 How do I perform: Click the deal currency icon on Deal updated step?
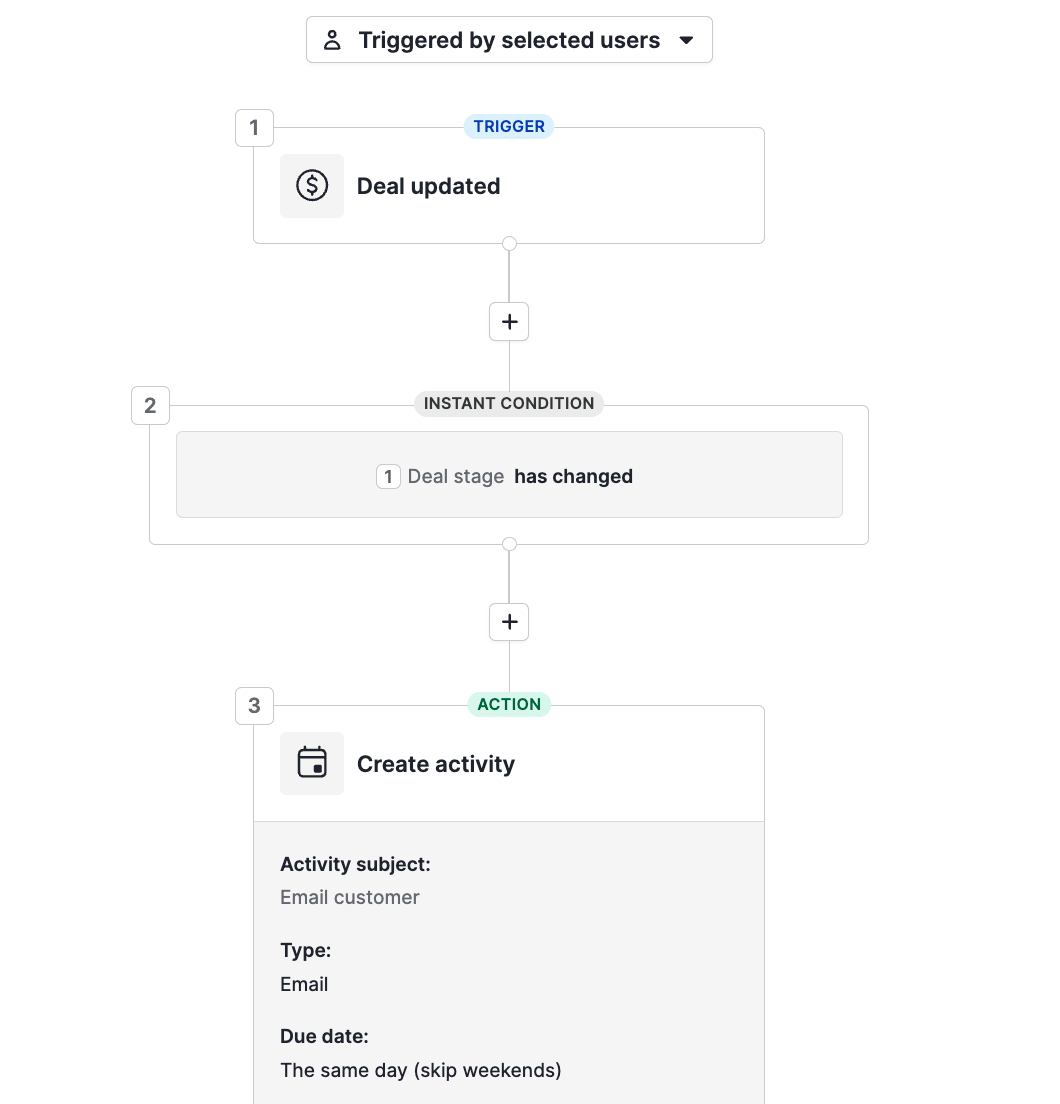click(311, 185)
